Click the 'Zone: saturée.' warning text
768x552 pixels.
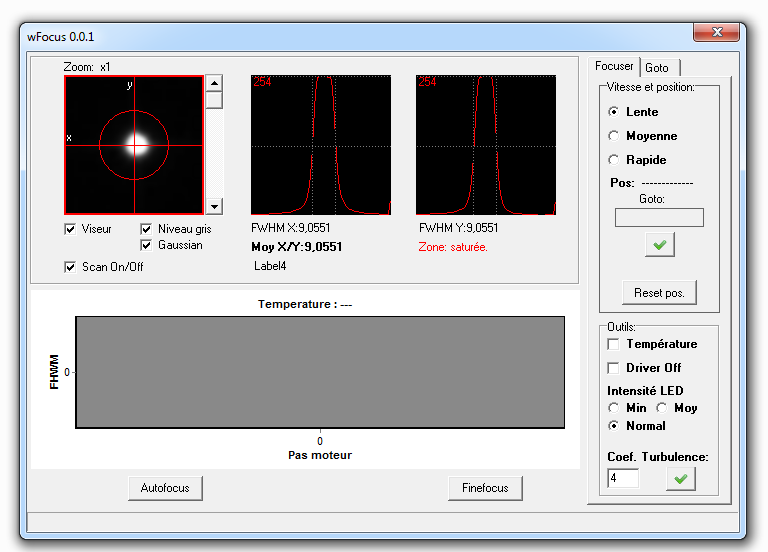[453, 247]
